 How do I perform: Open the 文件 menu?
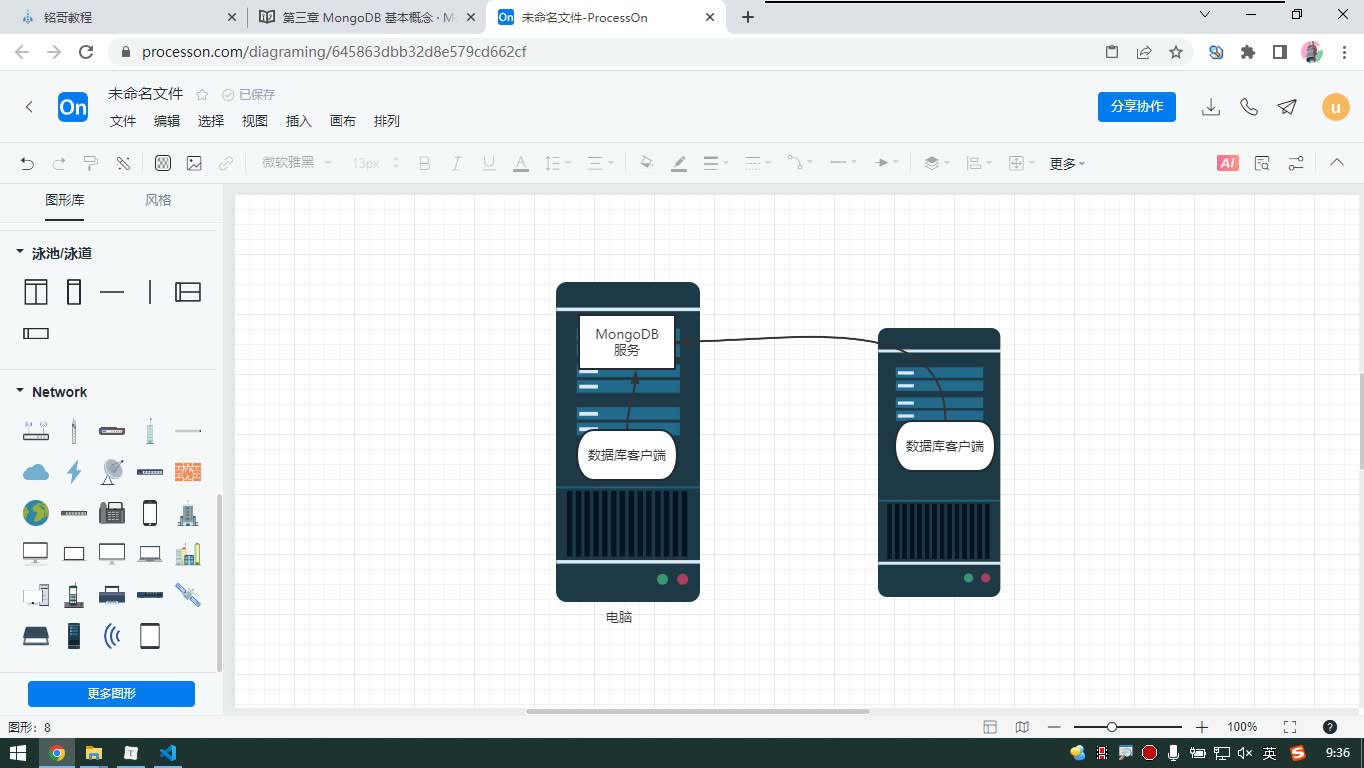(x=123, y=121)
